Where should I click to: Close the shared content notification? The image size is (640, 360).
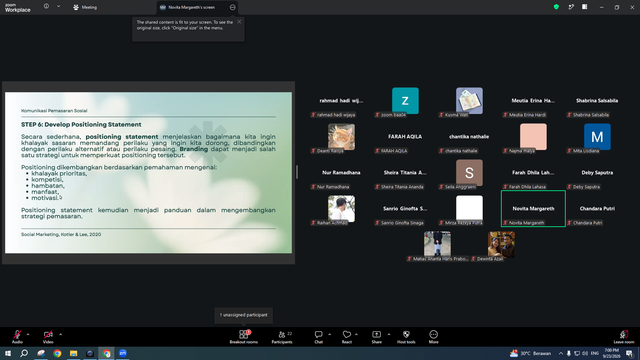click(239, 22)
